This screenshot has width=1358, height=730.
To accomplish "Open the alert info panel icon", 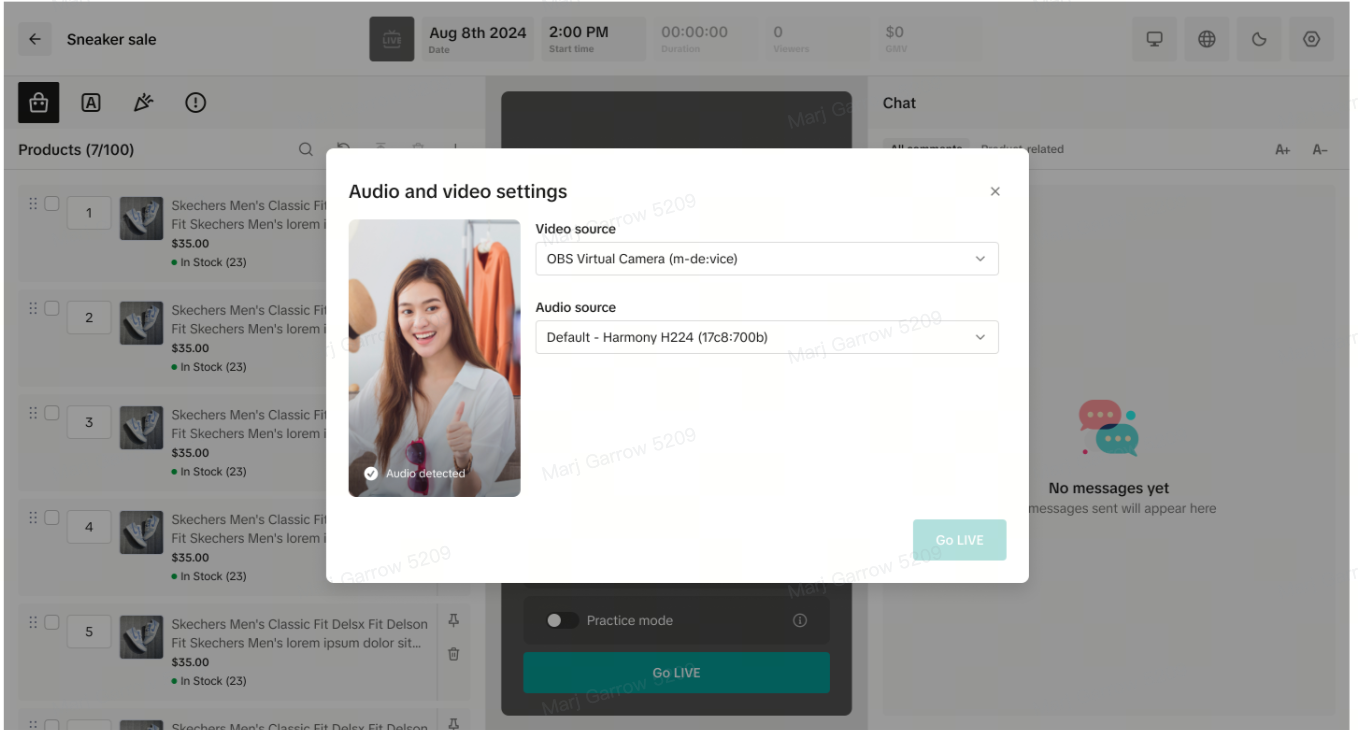I will point(196,102).
